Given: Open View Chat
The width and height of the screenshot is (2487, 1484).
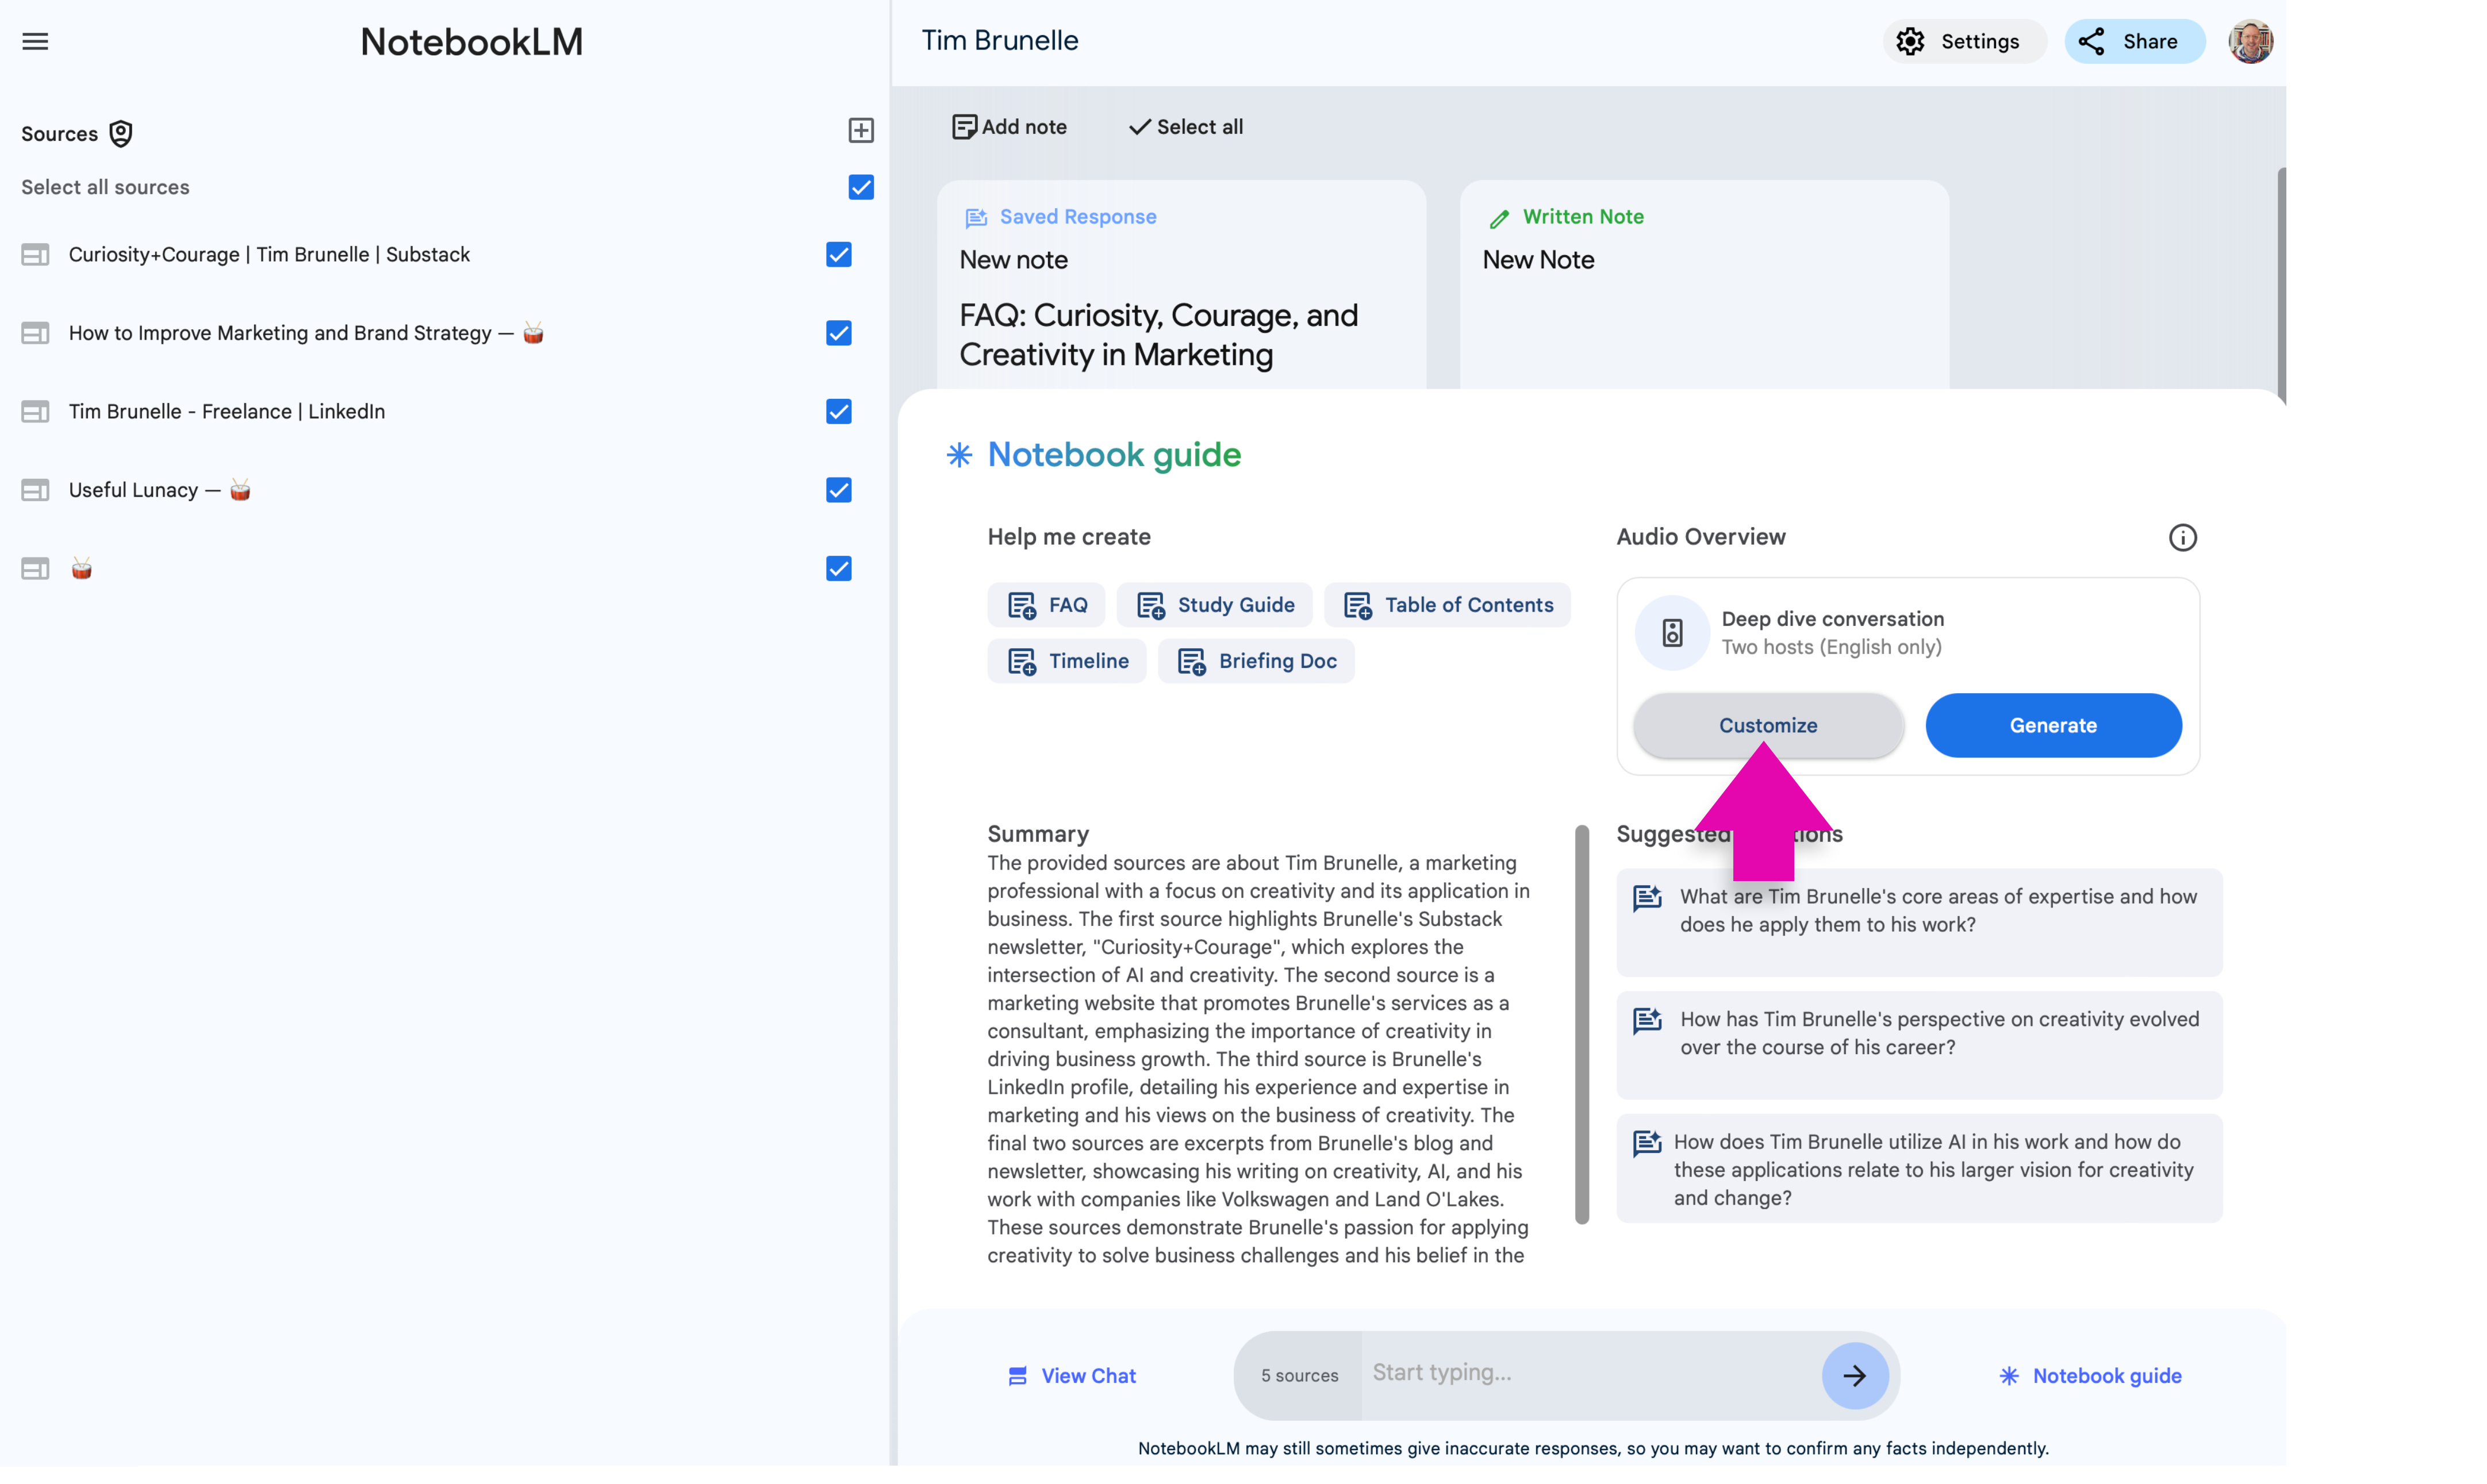Looking at the screenshot, I should click(x=1072, y=1376).
